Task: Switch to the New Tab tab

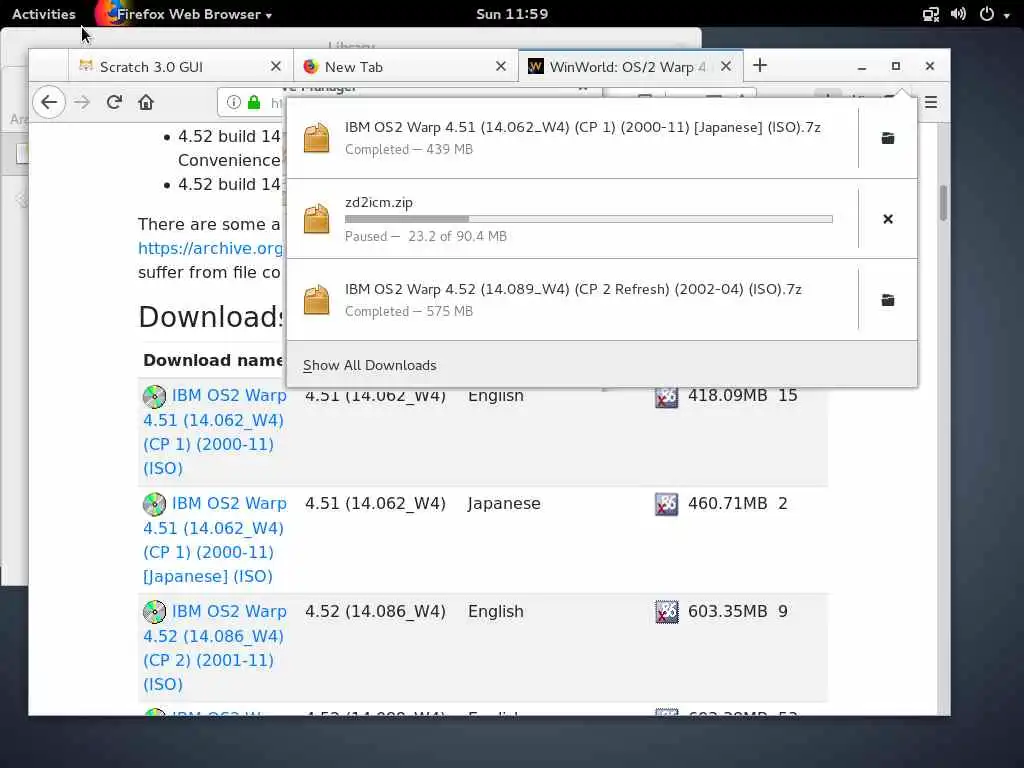Action: pos(406,67)
